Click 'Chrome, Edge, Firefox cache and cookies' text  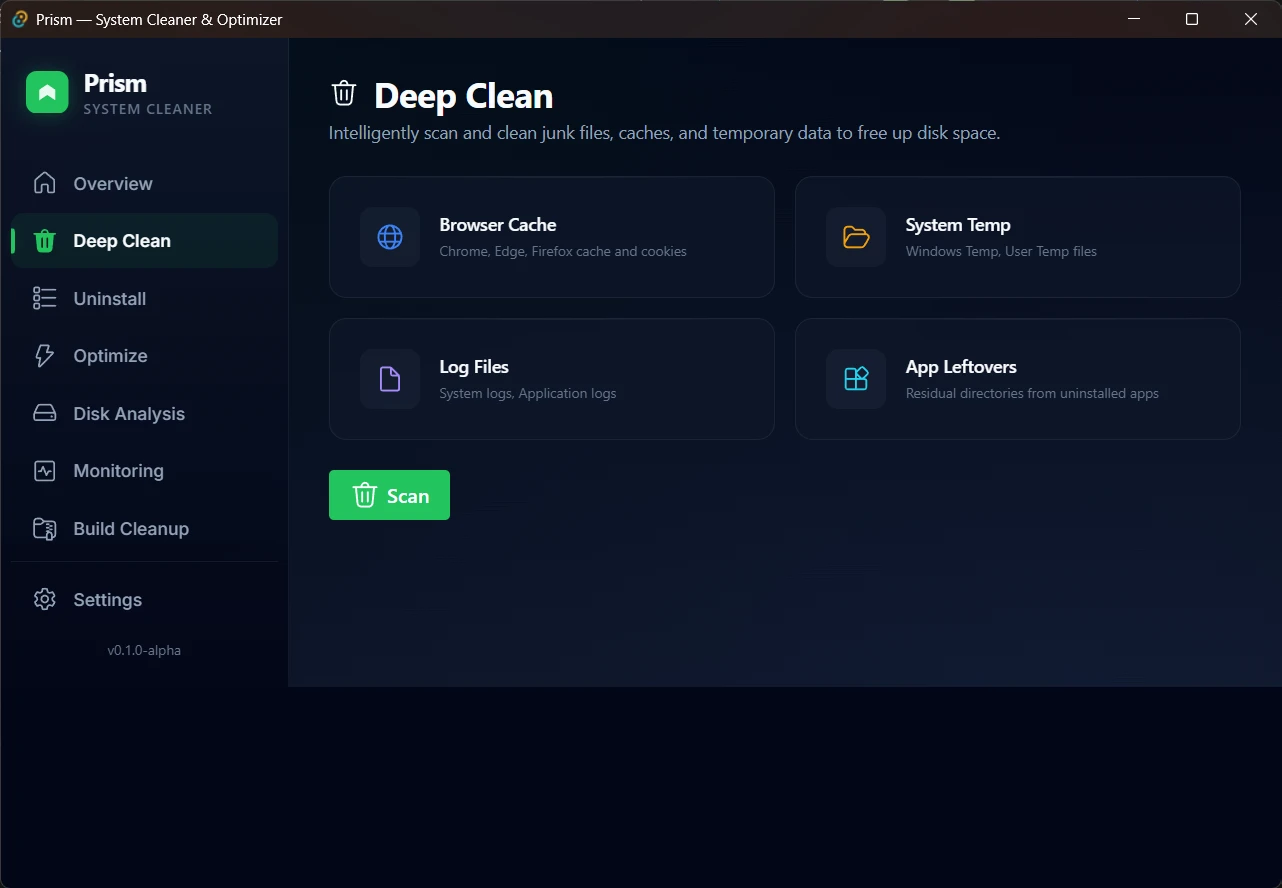click(563, 251)
